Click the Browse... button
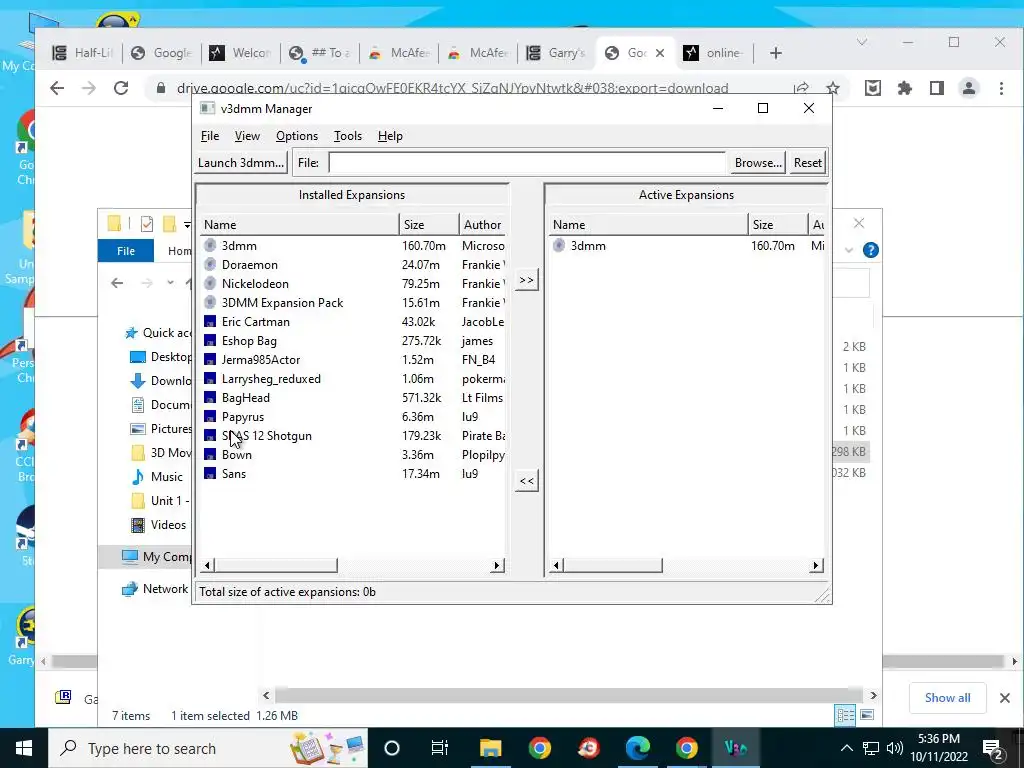Viewport: 1024px width, 768px height. 758,163
